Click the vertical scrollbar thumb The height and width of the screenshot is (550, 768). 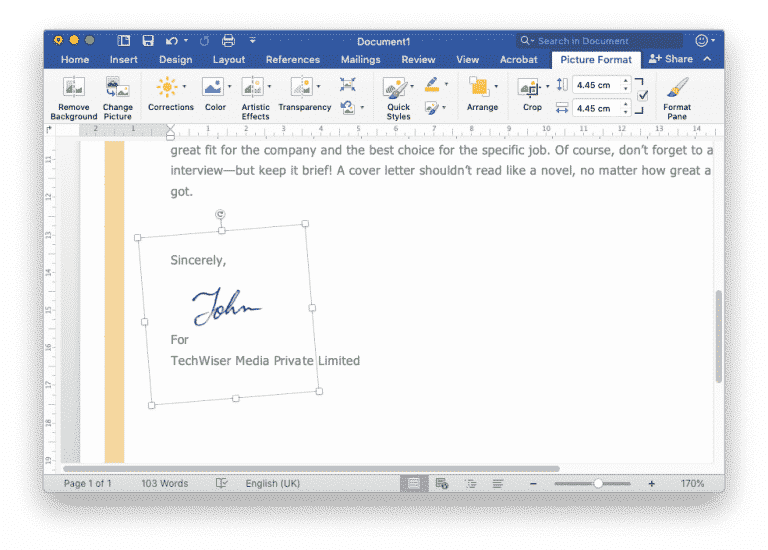click(719, 336)
